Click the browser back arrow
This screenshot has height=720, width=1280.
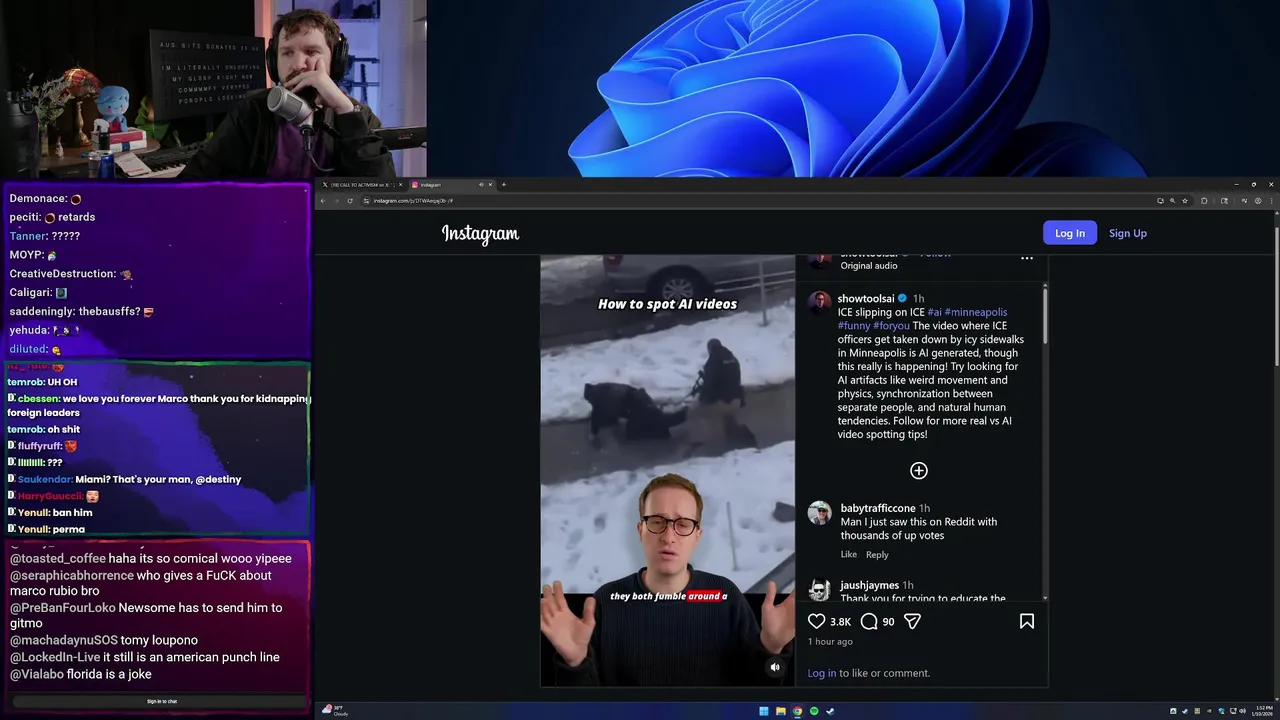(323, 201)
